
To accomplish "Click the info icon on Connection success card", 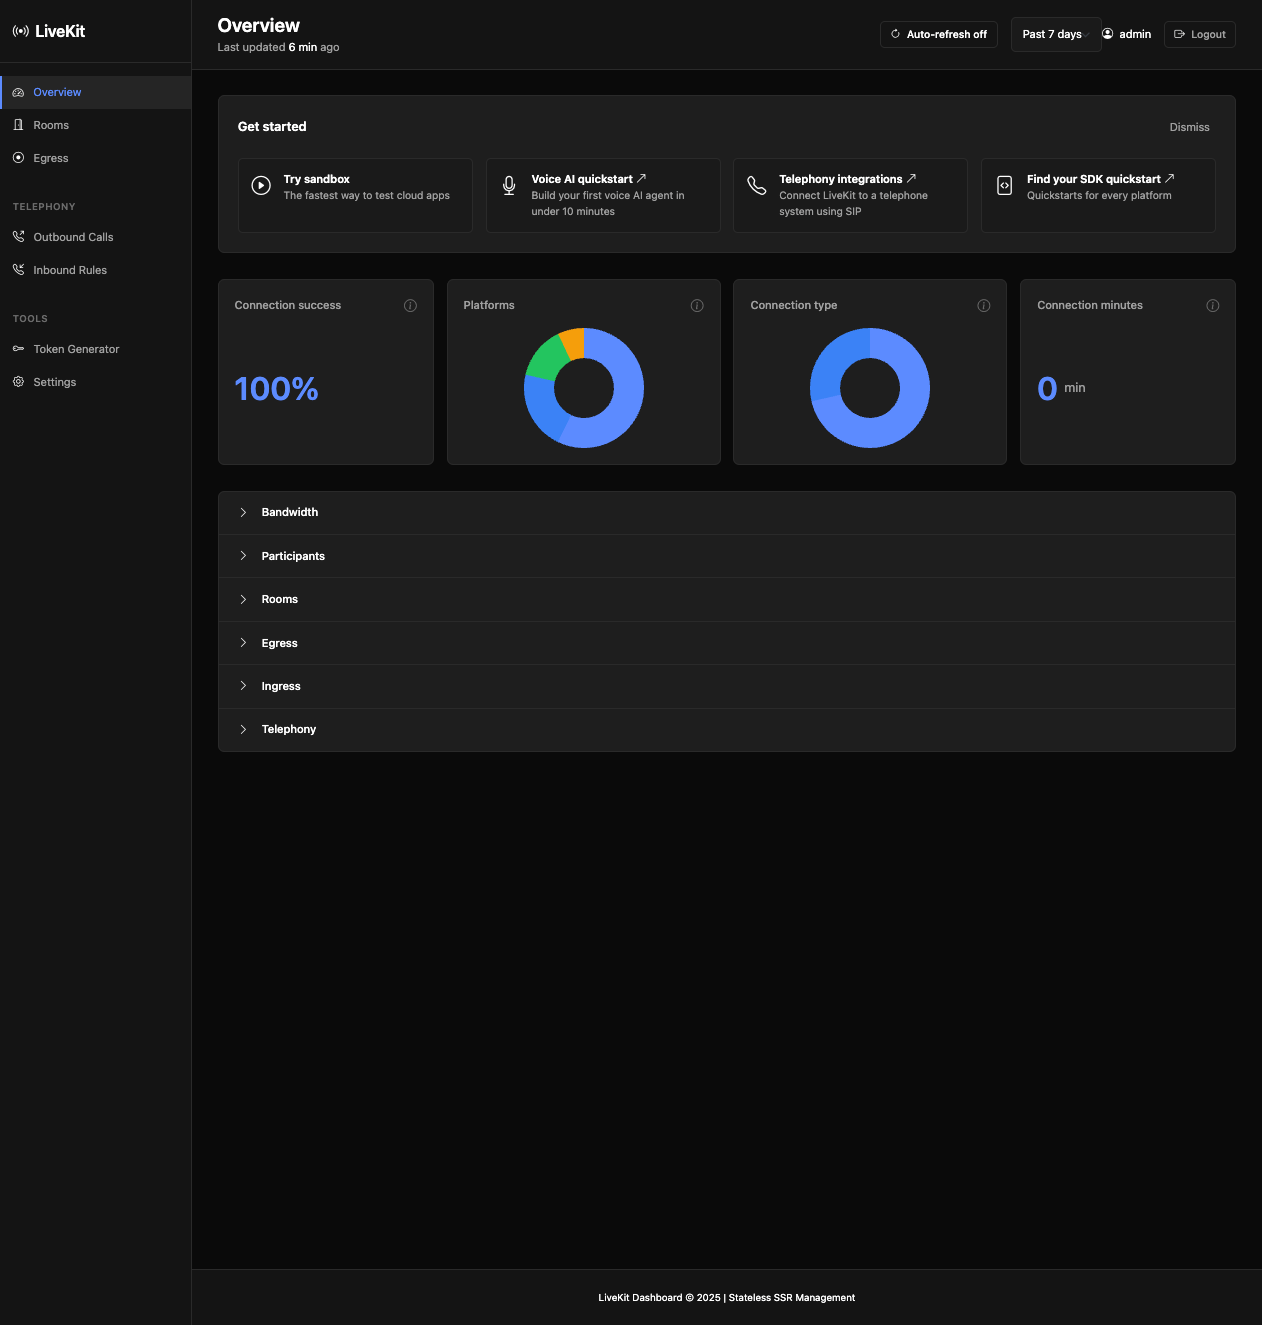I will point(410,306).
